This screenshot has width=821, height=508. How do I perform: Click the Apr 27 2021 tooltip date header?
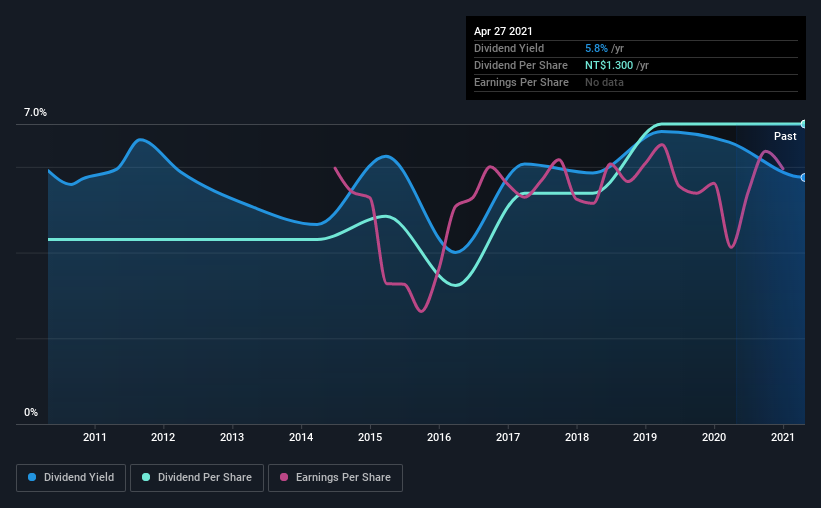point(503,31)
